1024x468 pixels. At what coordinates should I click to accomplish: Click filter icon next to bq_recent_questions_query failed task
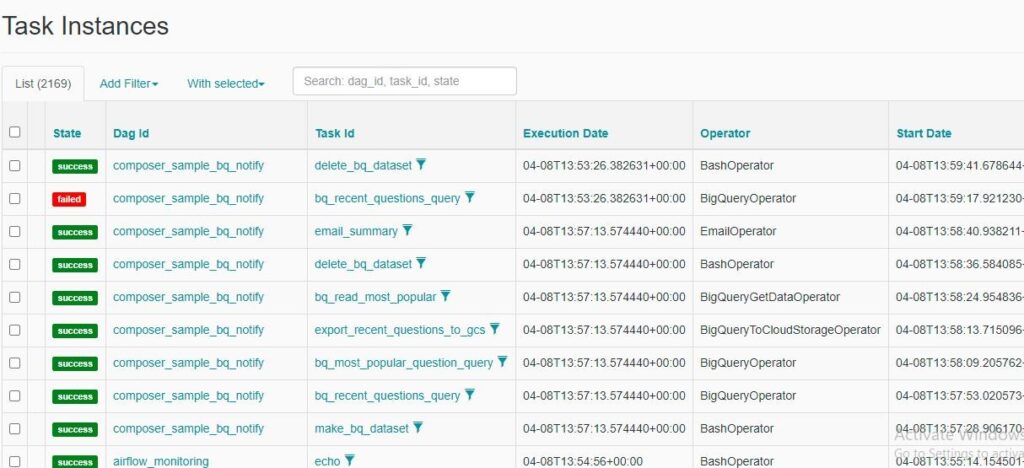(x=470, y=198)
